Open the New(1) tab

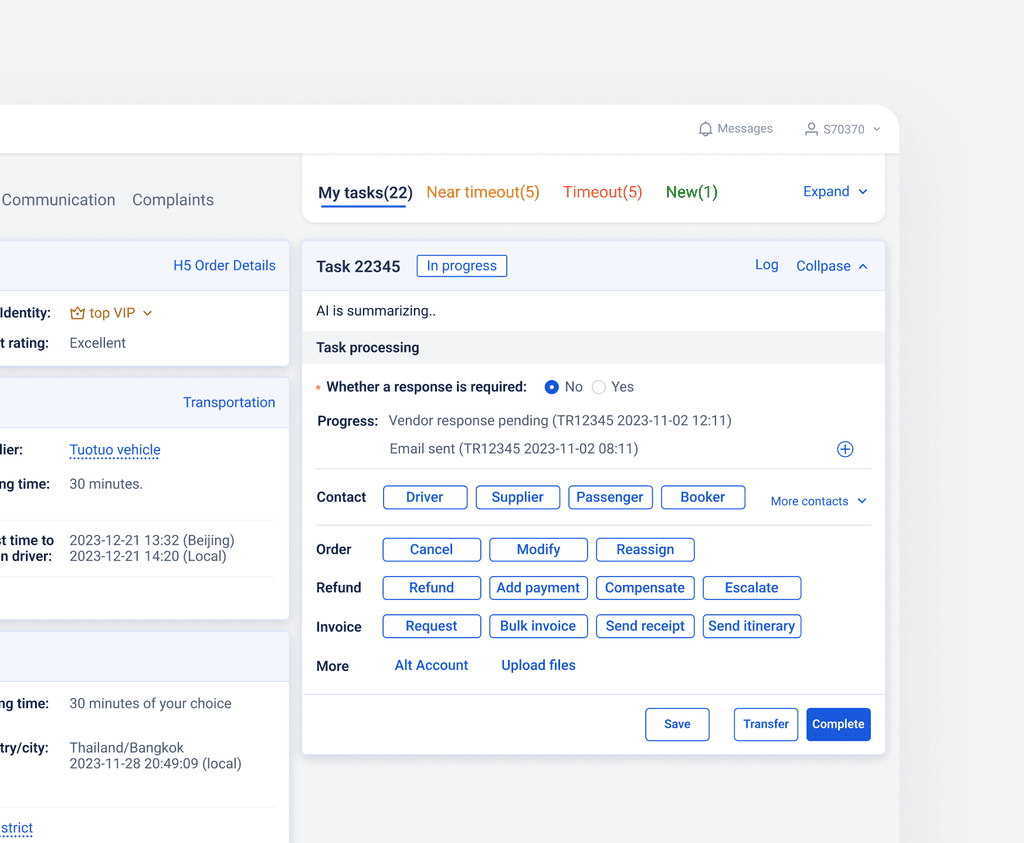691,192
